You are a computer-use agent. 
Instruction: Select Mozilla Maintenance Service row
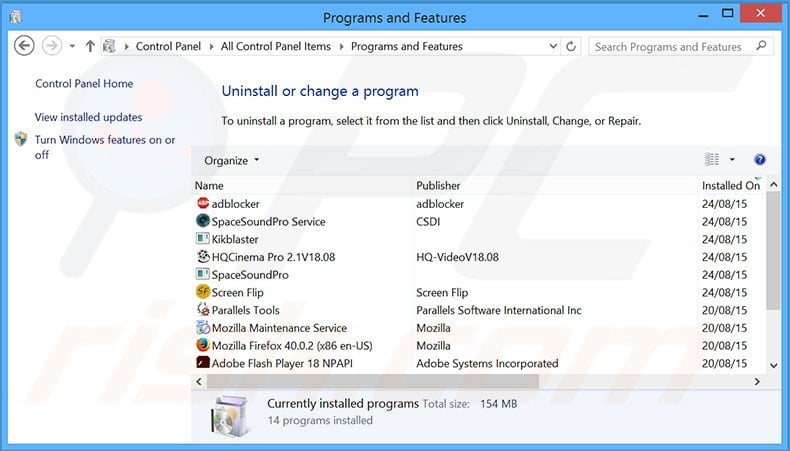click(x=479, y=328)
